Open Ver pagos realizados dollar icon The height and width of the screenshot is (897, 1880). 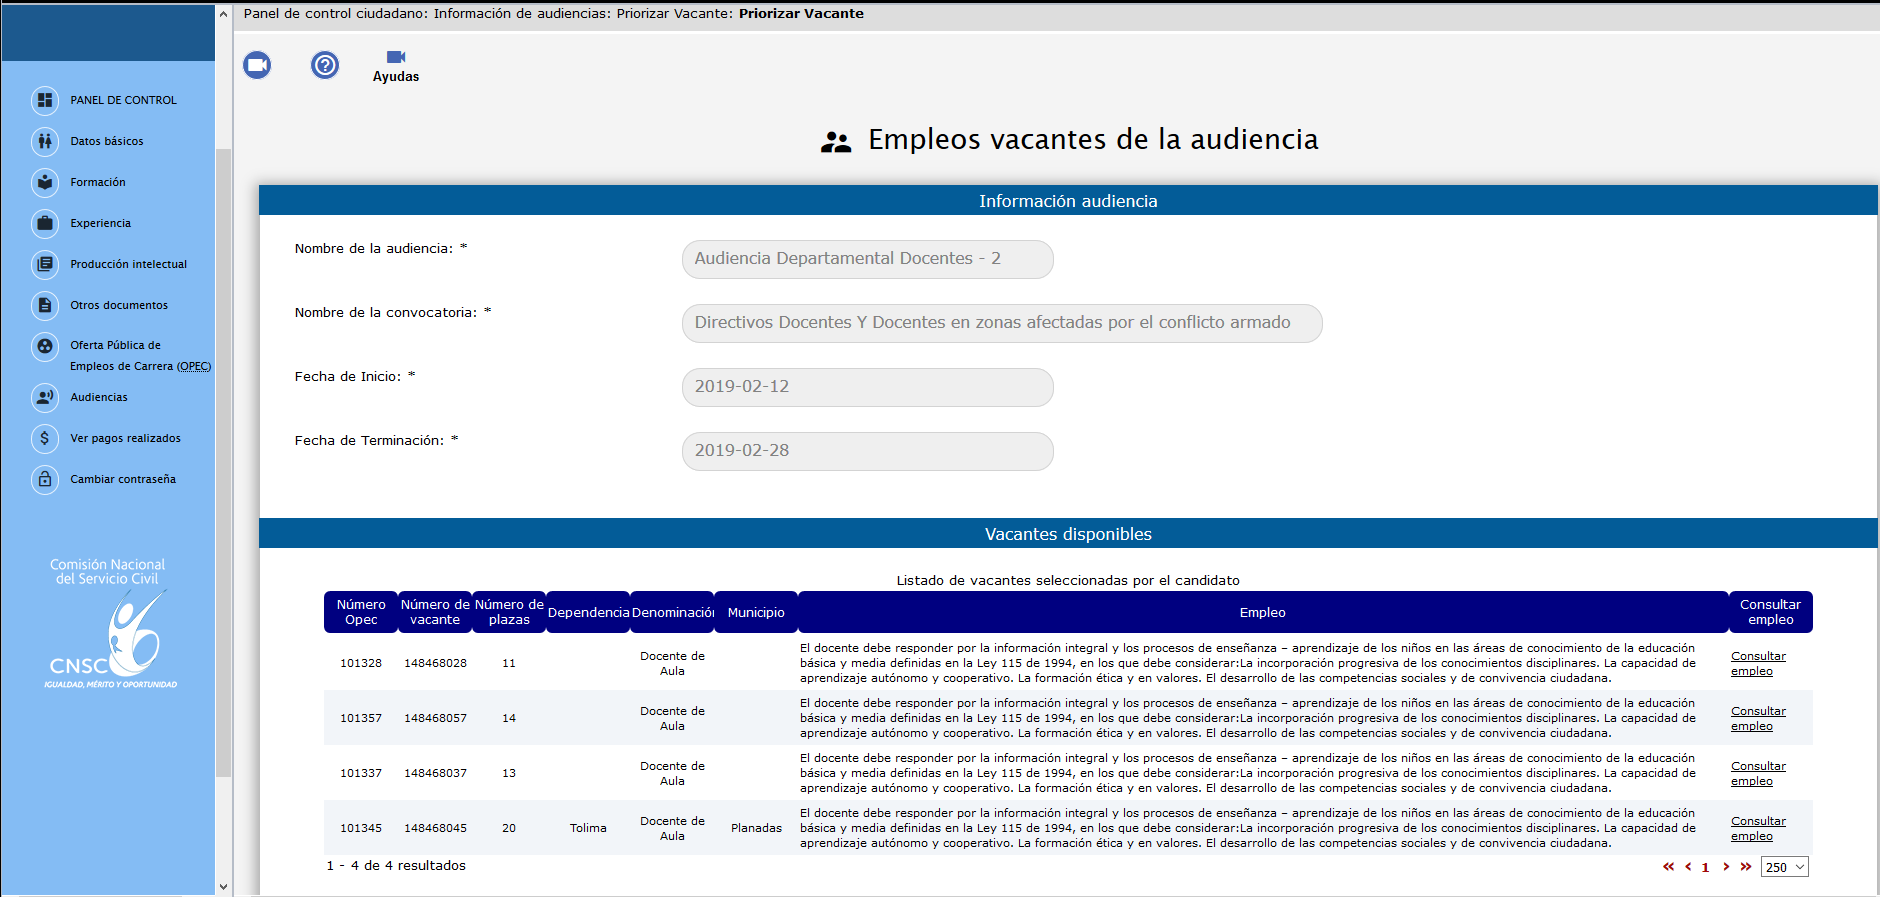45,438
